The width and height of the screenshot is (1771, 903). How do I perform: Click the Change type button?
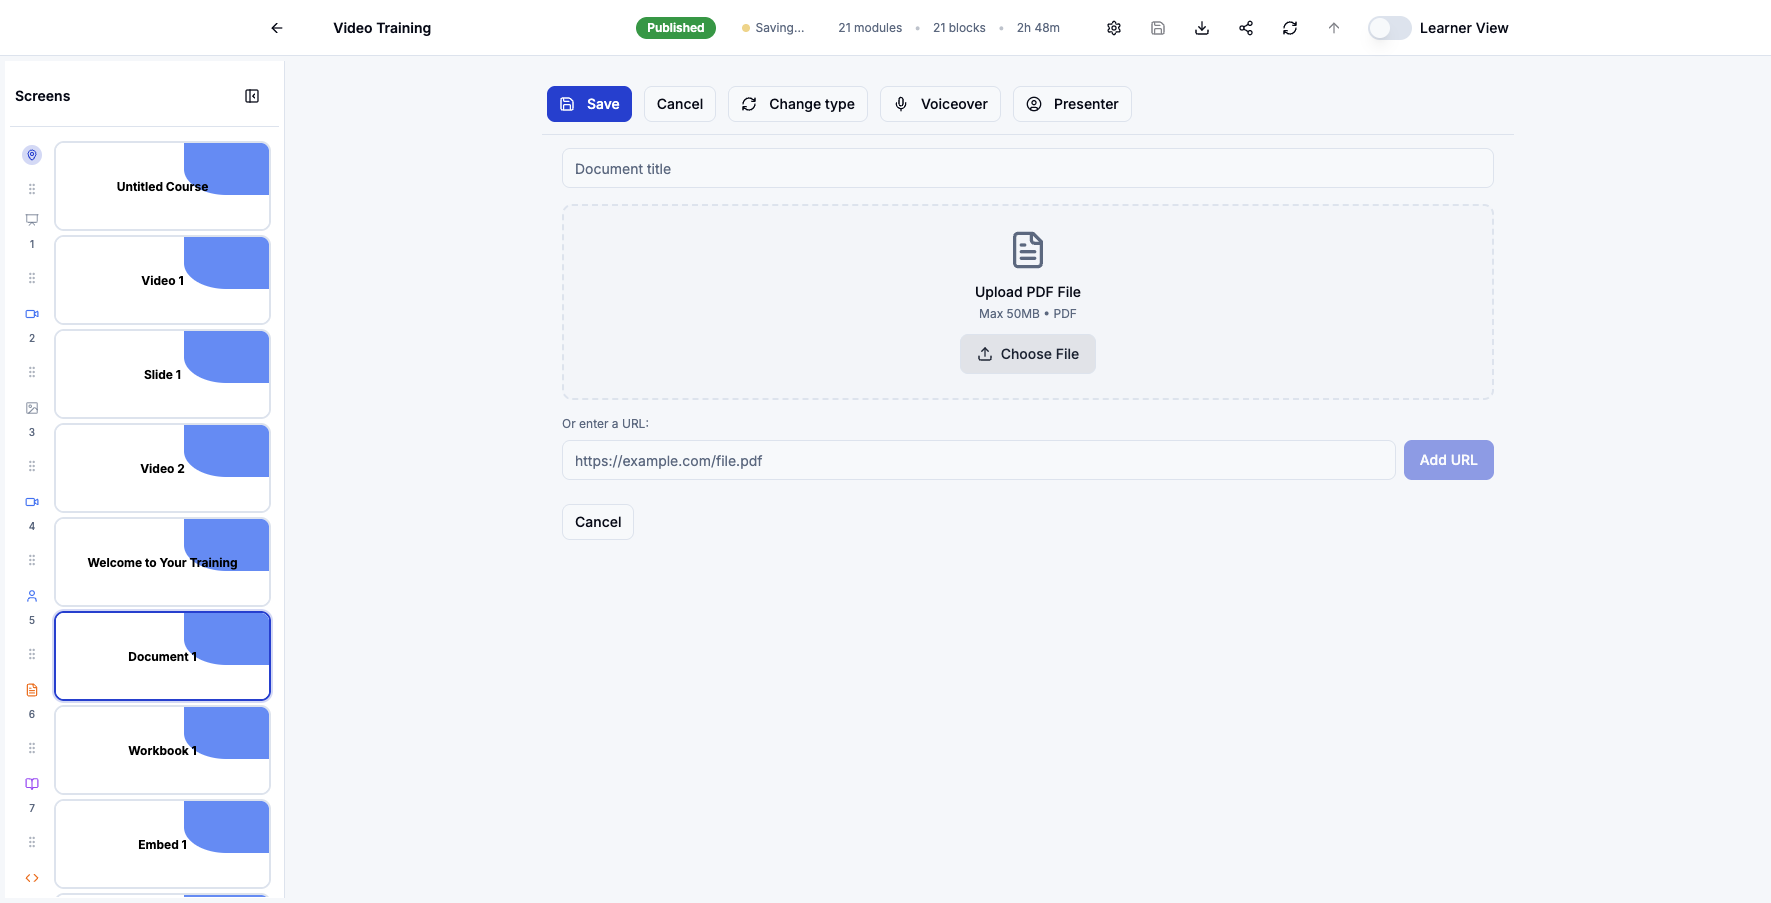pos(798,104)
